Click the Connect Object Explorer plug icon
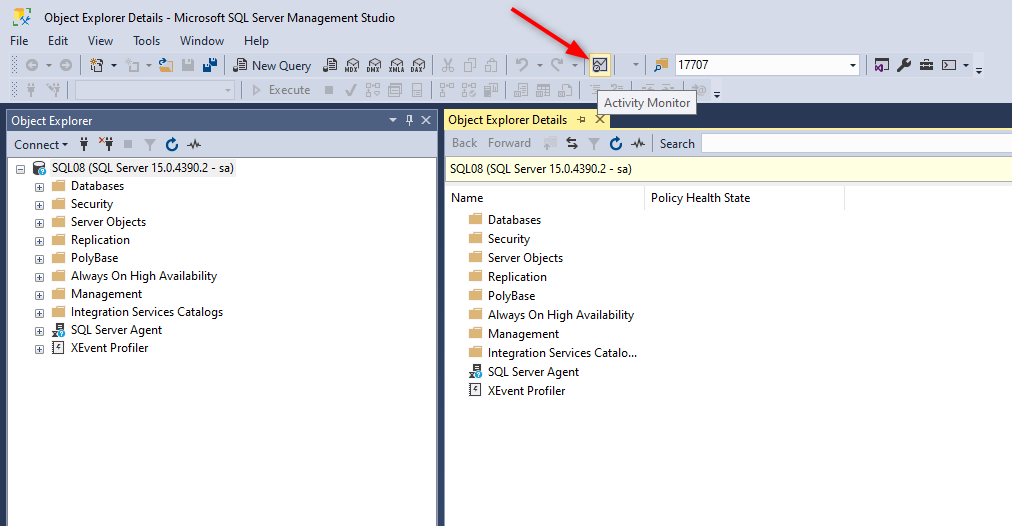 84,144
